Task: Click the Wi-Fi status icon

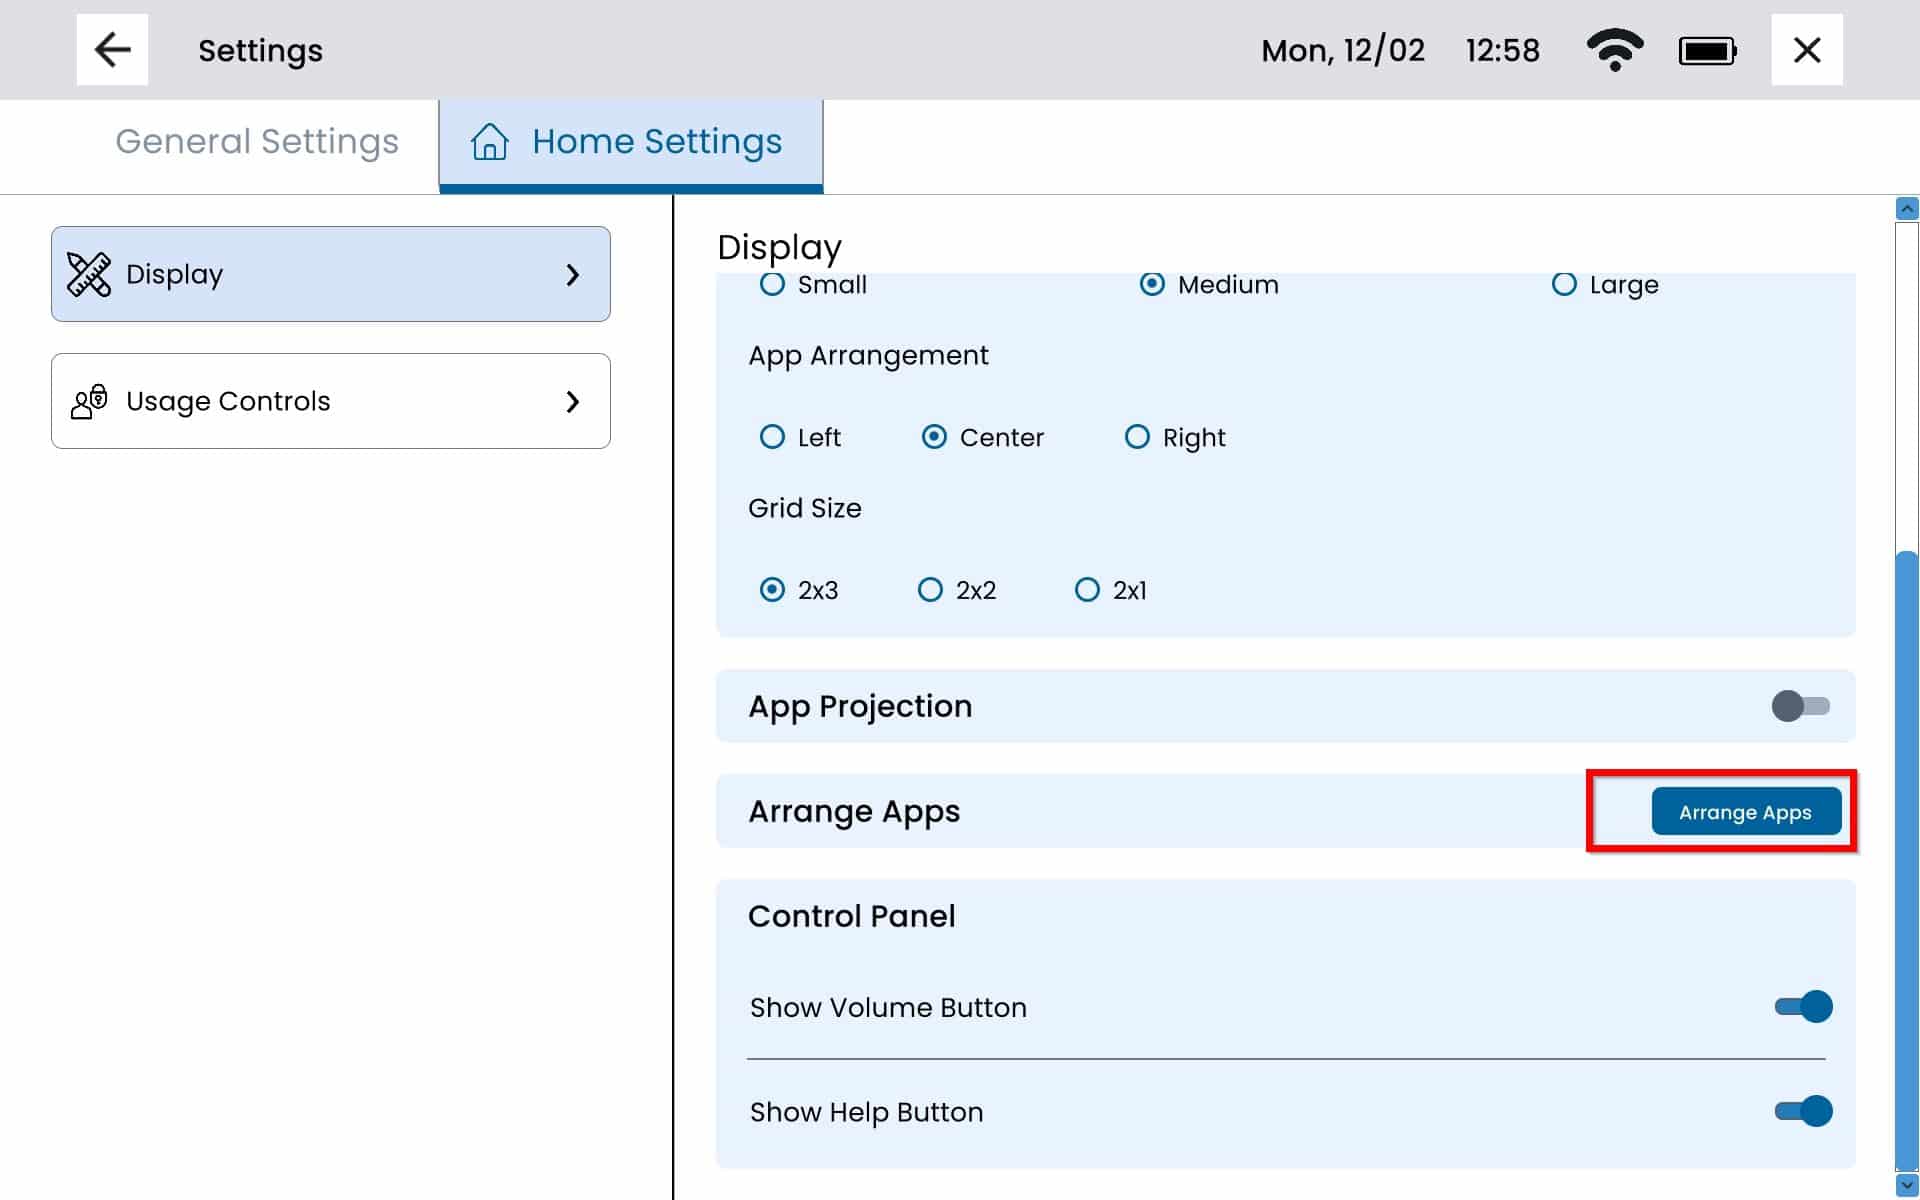Action: click(x=1614, y=50)
